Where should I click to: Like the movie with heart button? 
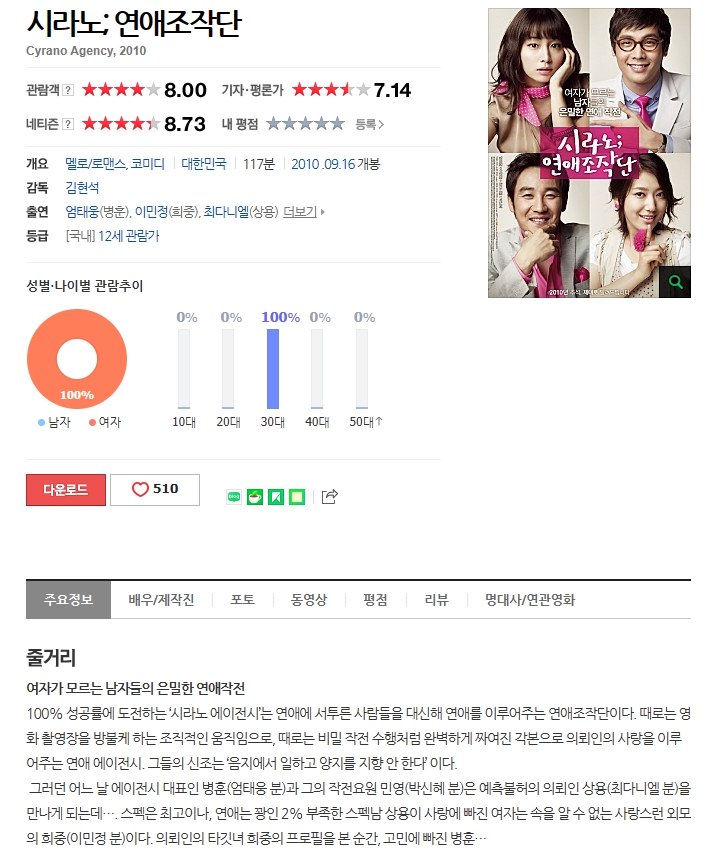coord(155,490)
